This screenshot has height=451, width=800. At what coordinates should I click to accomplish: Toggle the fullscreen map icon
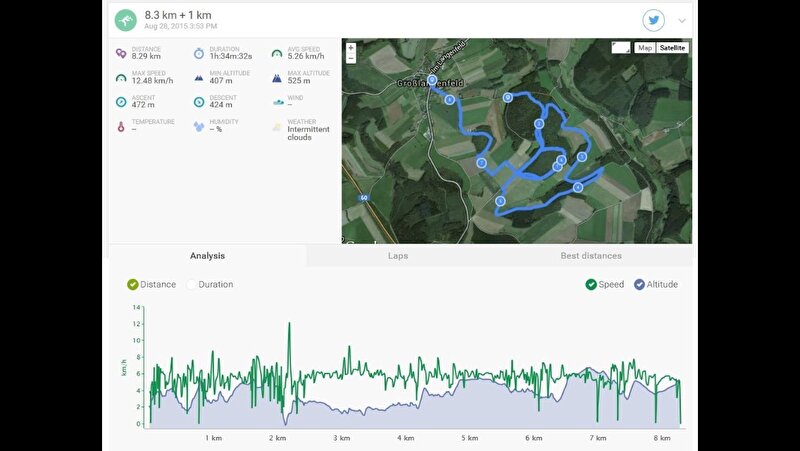click(620, 48)
